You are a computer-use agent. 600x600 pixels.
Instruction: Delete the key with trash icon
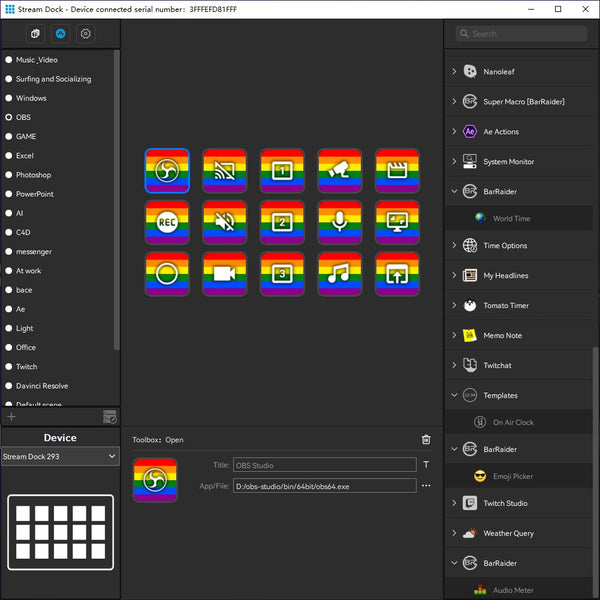click(426, 439)
